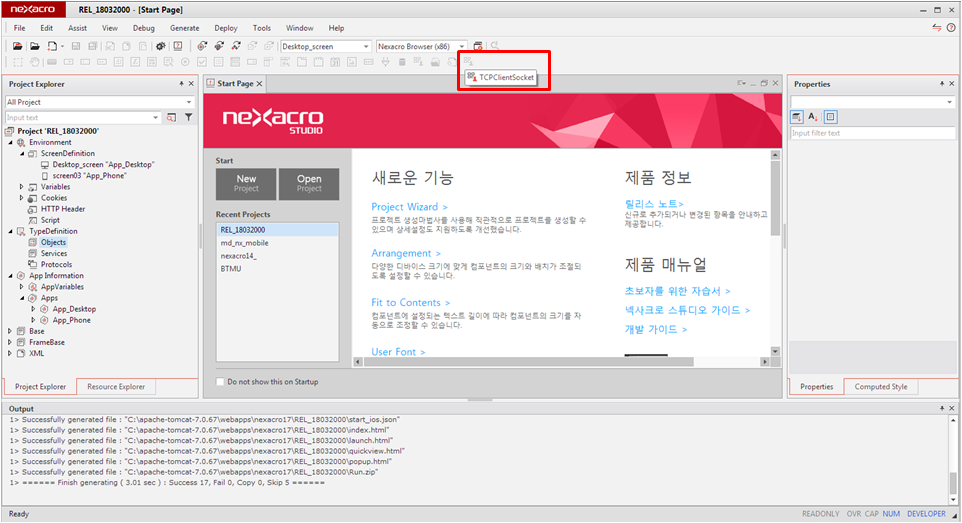
Task: Open the Project Wizard link
Action: [409, 207]
